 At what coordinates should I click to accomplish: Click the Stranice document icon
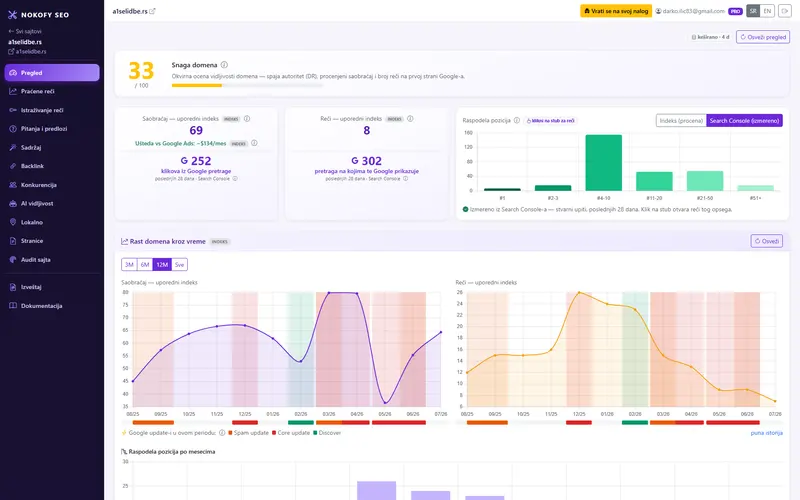point(13,241)
